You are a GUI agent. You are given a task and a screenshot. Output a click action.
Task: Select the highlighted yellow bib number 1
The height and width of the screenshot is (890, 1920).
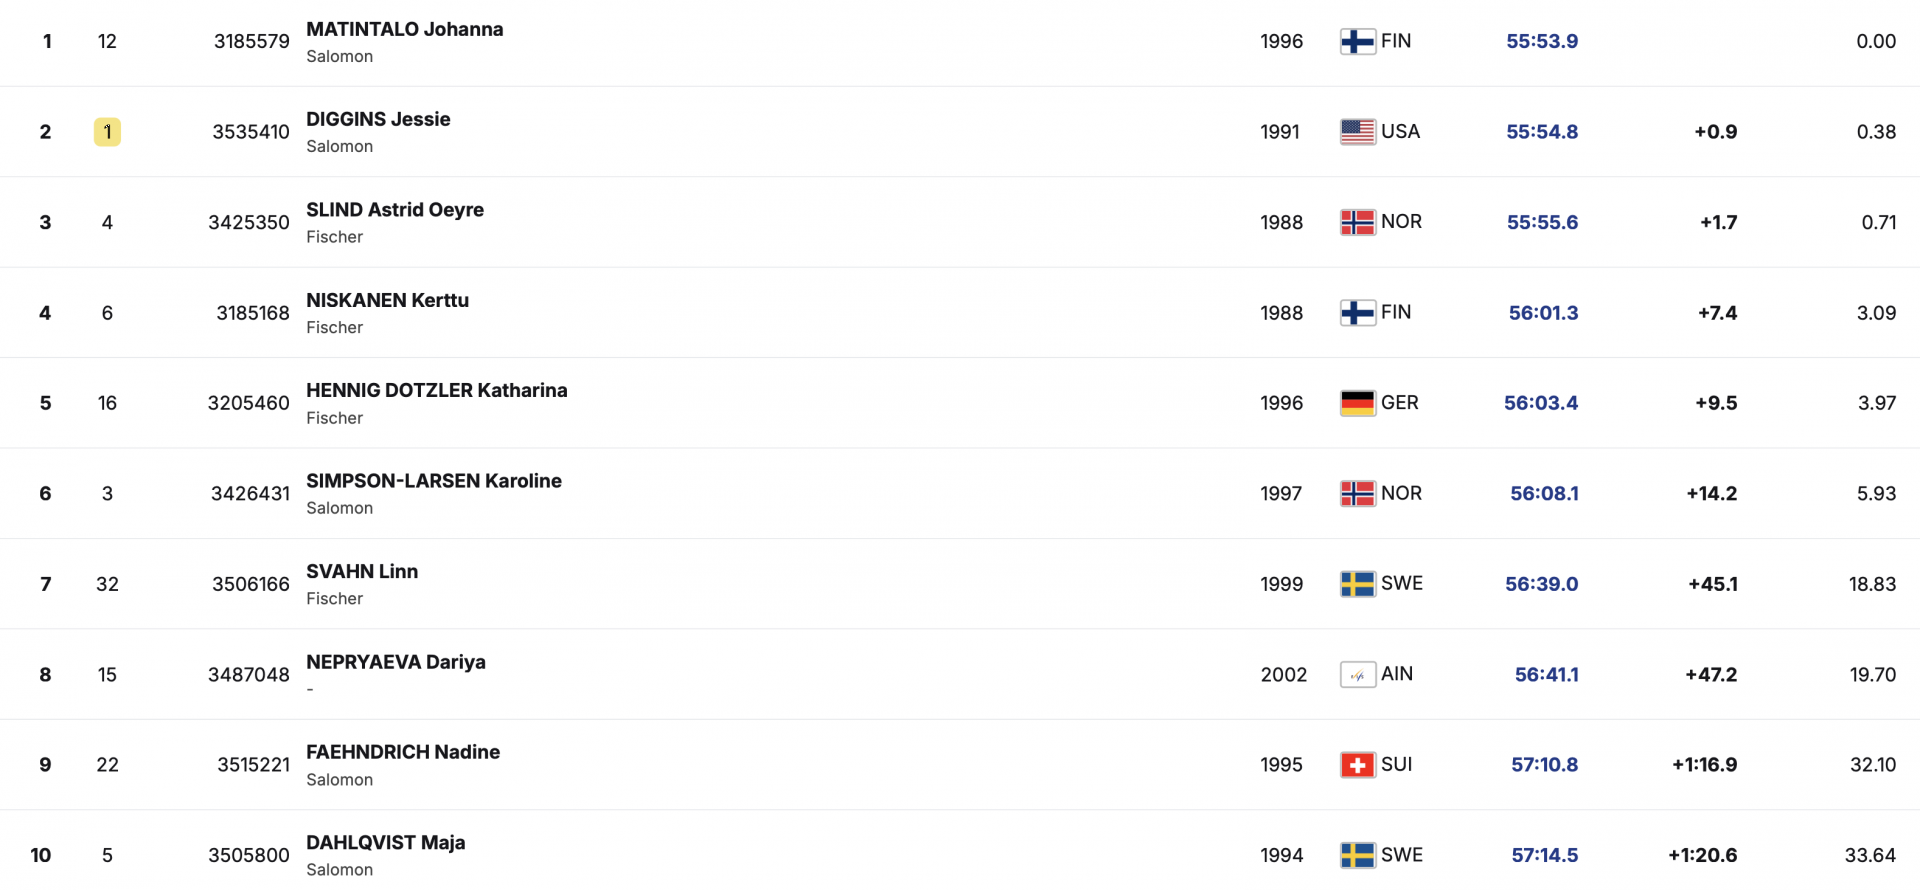[x=107, y=132]
